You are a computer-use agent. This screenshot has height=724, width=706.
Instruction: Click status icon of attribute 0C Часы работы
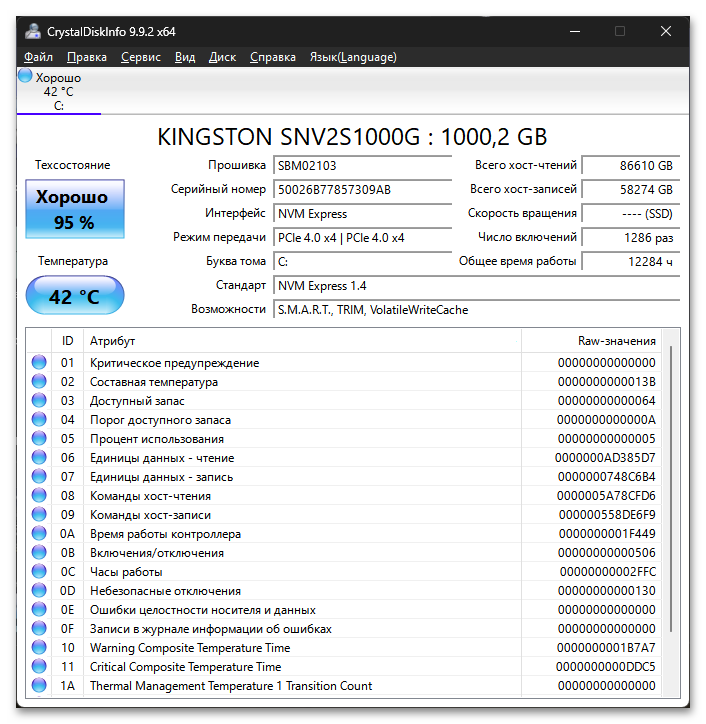39,571
